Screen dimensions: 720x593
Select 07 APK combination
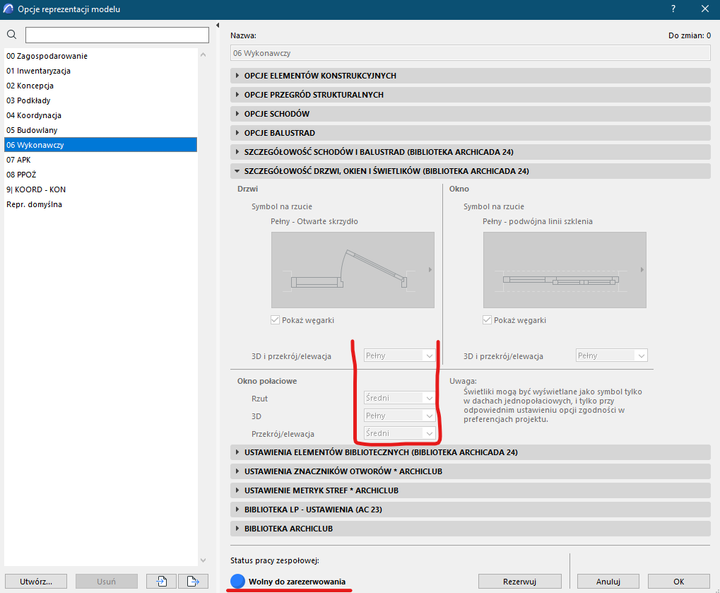click(101, 160)
